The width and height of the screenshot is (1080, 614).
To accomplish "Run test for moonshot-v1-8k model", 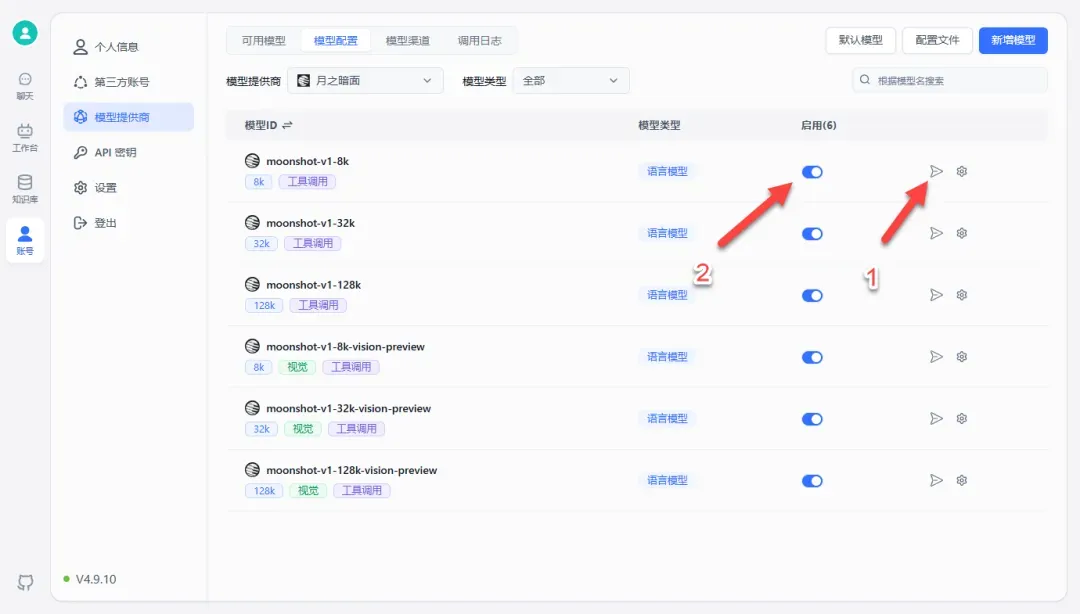I will tap(936, 171).
